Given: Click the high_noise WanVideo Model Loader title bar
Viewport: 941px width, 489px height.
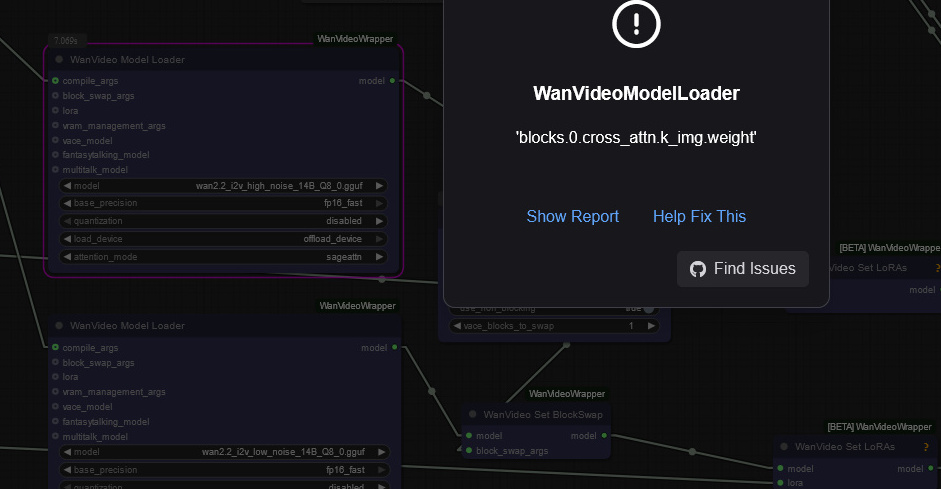Looking at the screenshot, I should tap(223, 59).
